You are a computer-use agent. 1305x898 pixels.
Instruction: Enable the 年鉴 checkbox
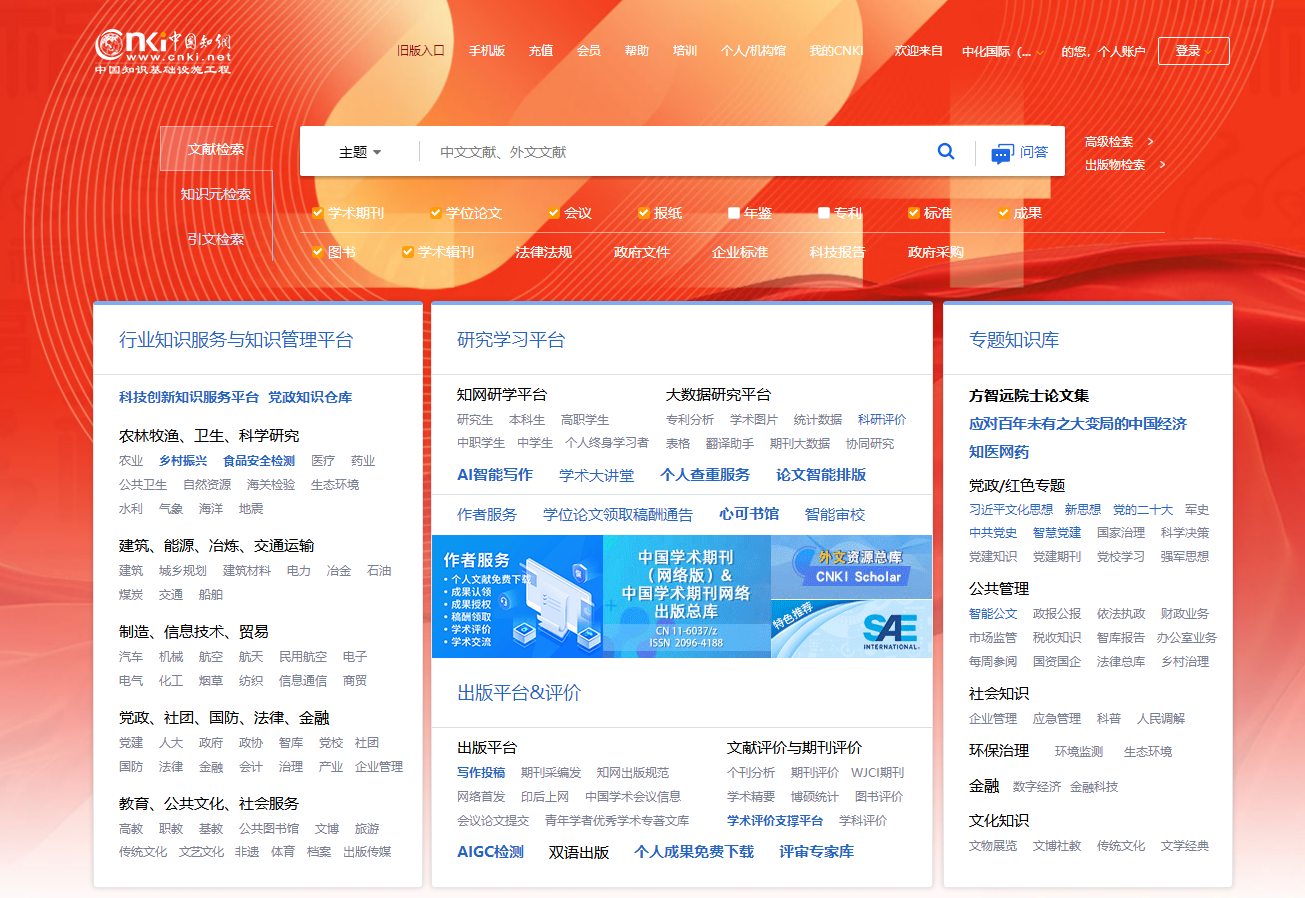coord(733,213)
